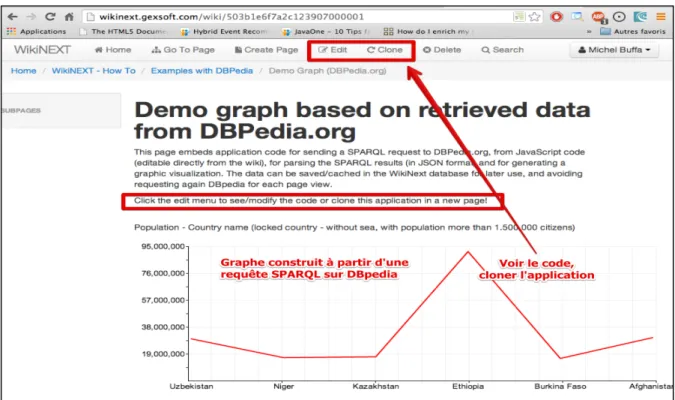Open How do I enrich my bookmark
Viewport: 675px width, 400px height.
(x=427, y=31)
